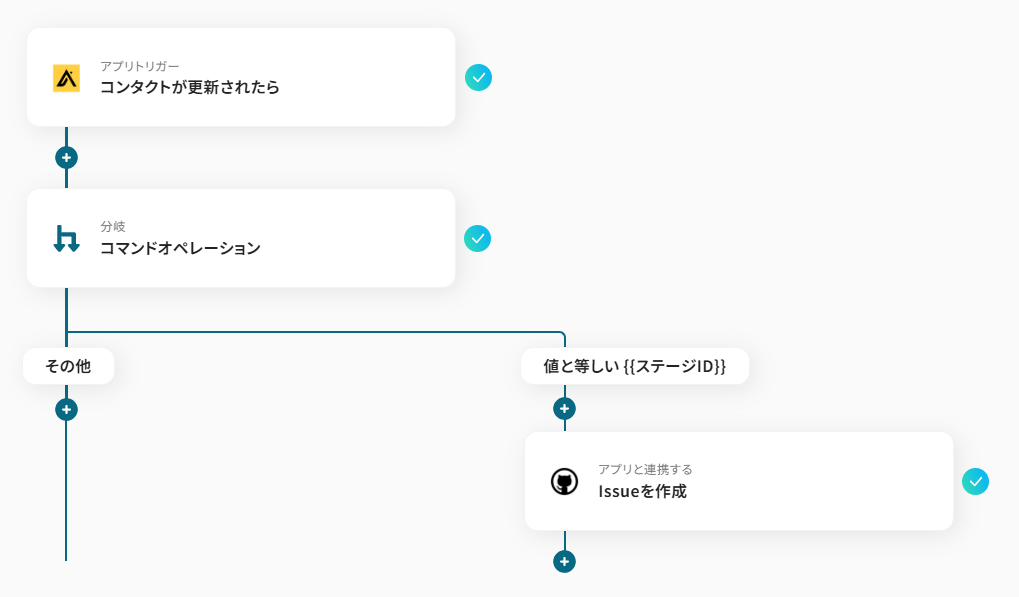
Task: Click the アプリと連携する label on the Issue card
Action: tap(647, 467)
